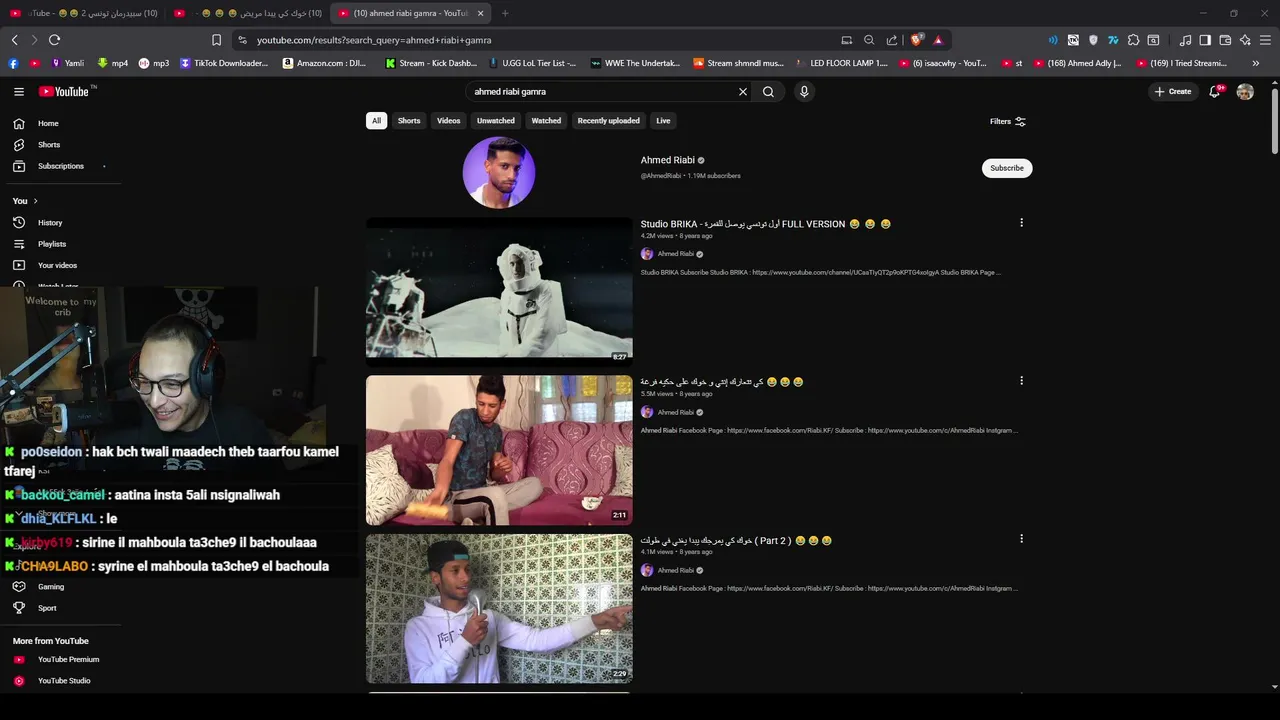
Task: Click the Ahmed Riabi channel avatar
Action: pyautogui.click(x=499, y=173)
